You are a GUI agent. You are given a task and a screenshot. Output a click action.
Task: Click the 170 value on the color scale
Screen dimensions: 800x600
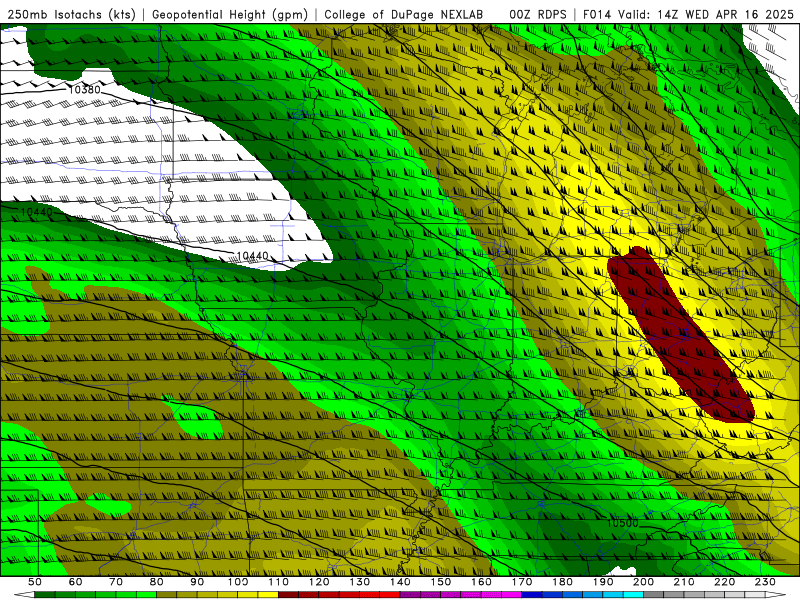coord(522,582)
